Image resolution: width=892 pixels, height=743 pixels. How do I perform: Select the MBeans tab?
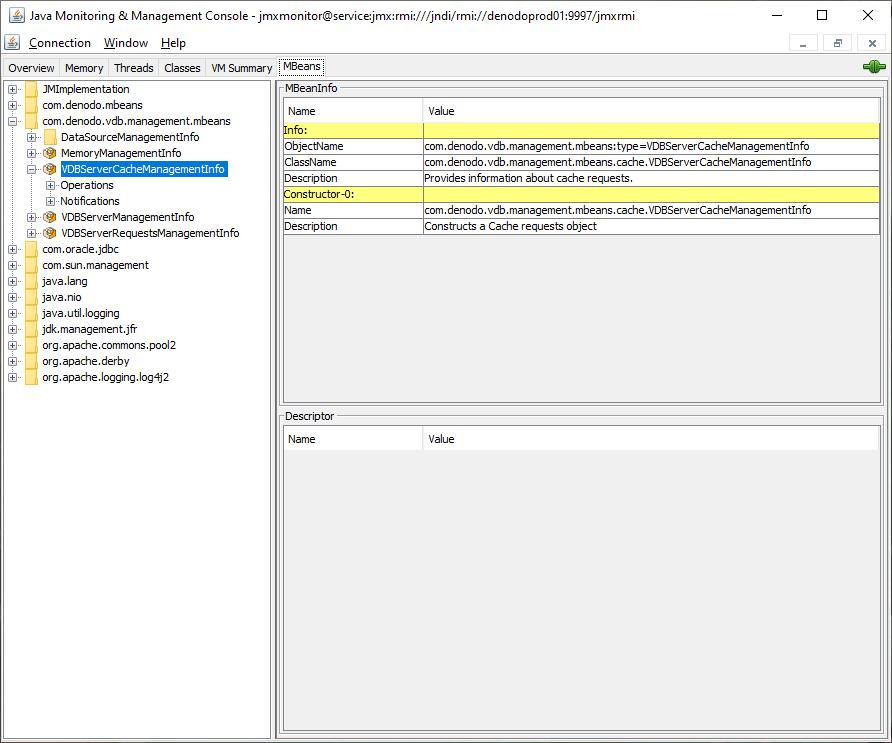click(302, 67)
